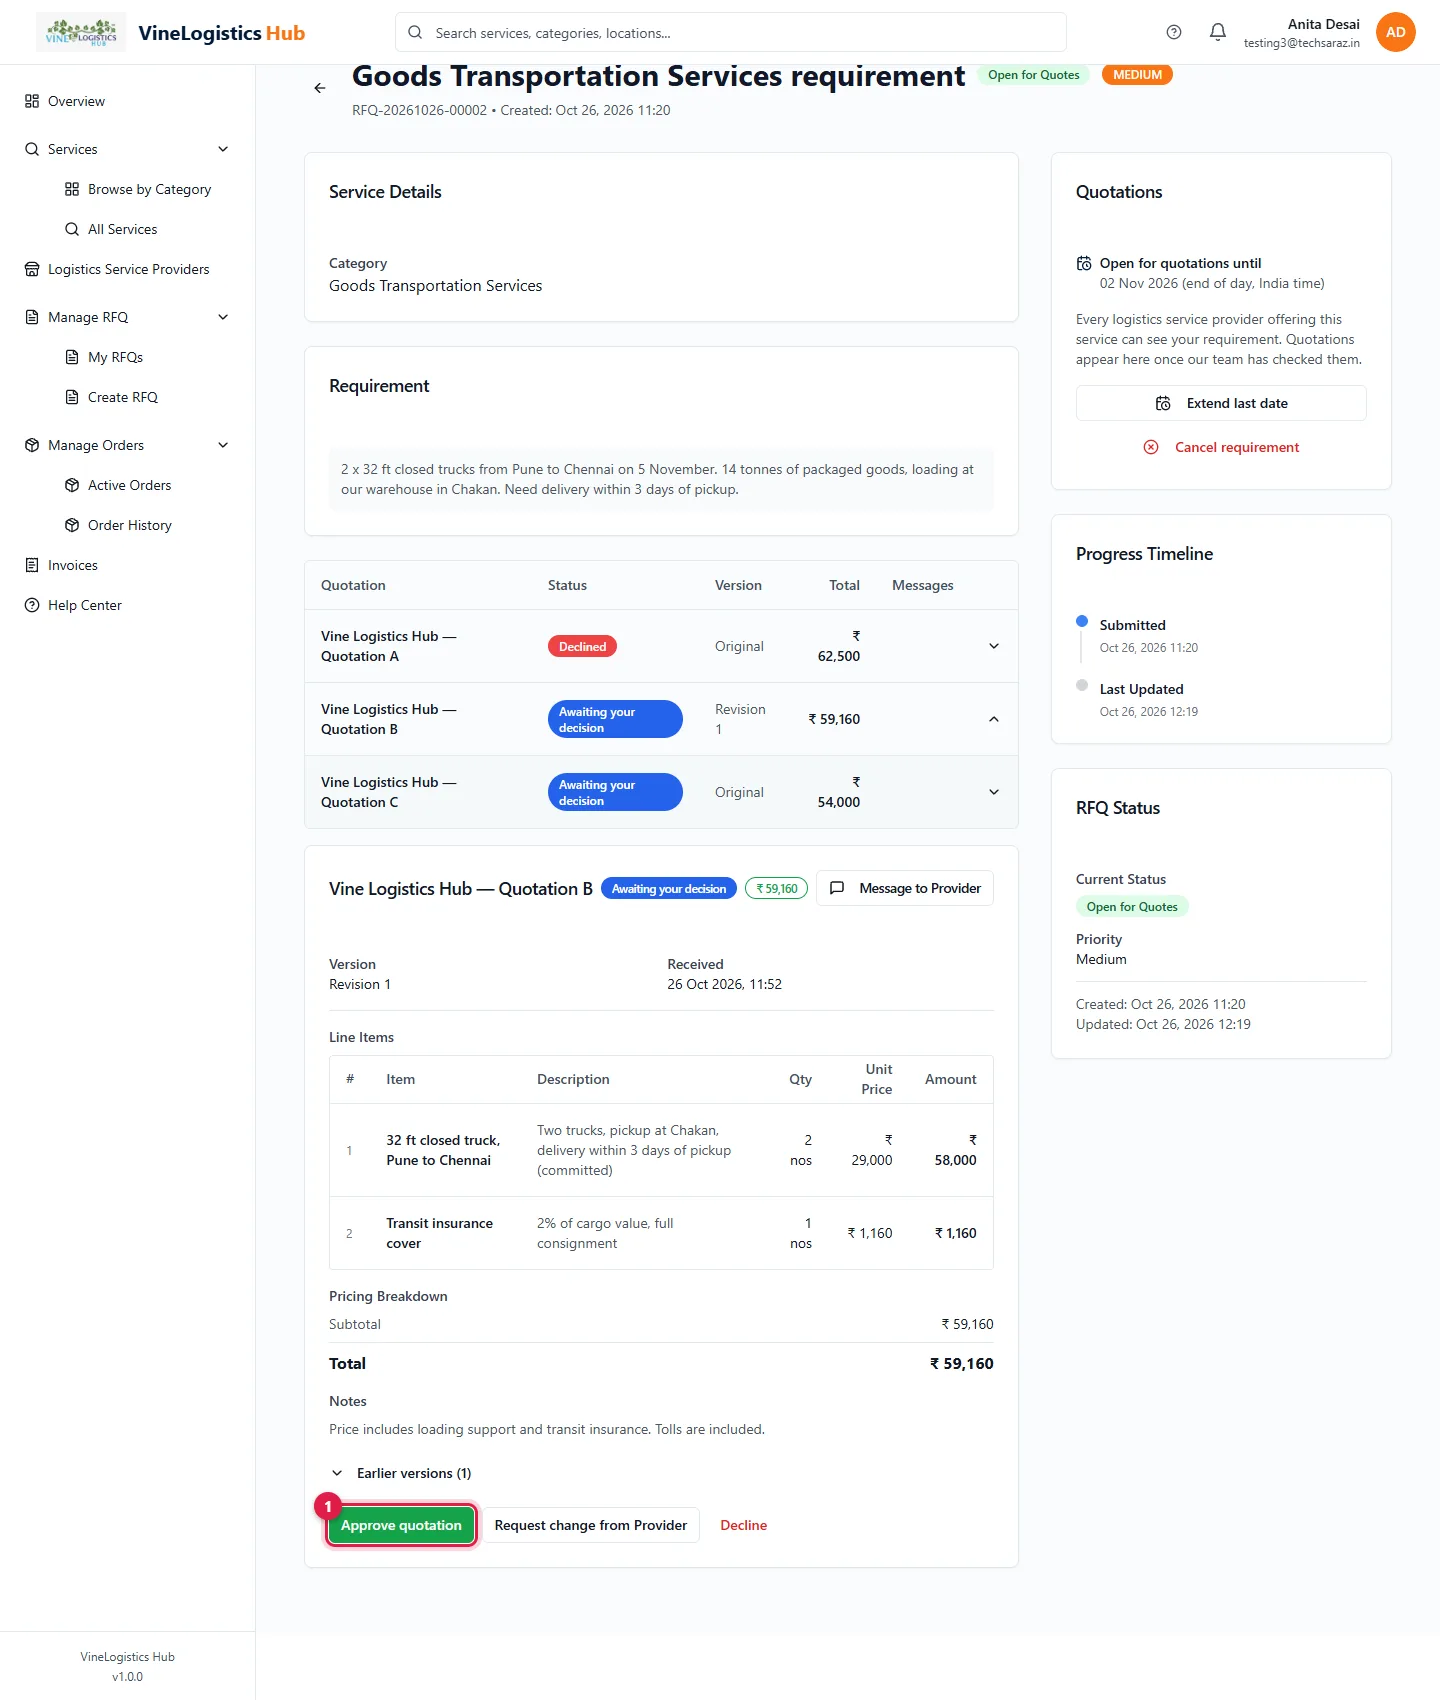Approve quotation B with the green button
This screenshot has height=1700, width=1440.
point(401,1525)
